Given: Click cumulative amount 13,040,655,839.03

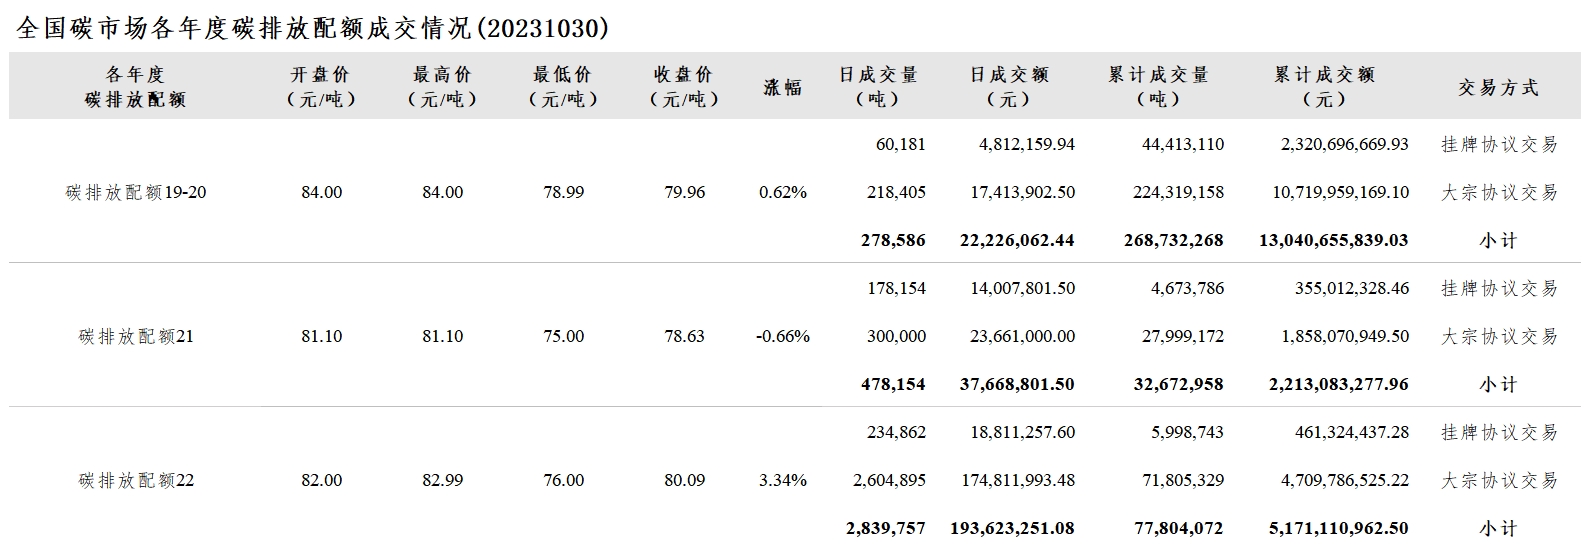Looking at the screenshot, I should tap(1330, 240).
